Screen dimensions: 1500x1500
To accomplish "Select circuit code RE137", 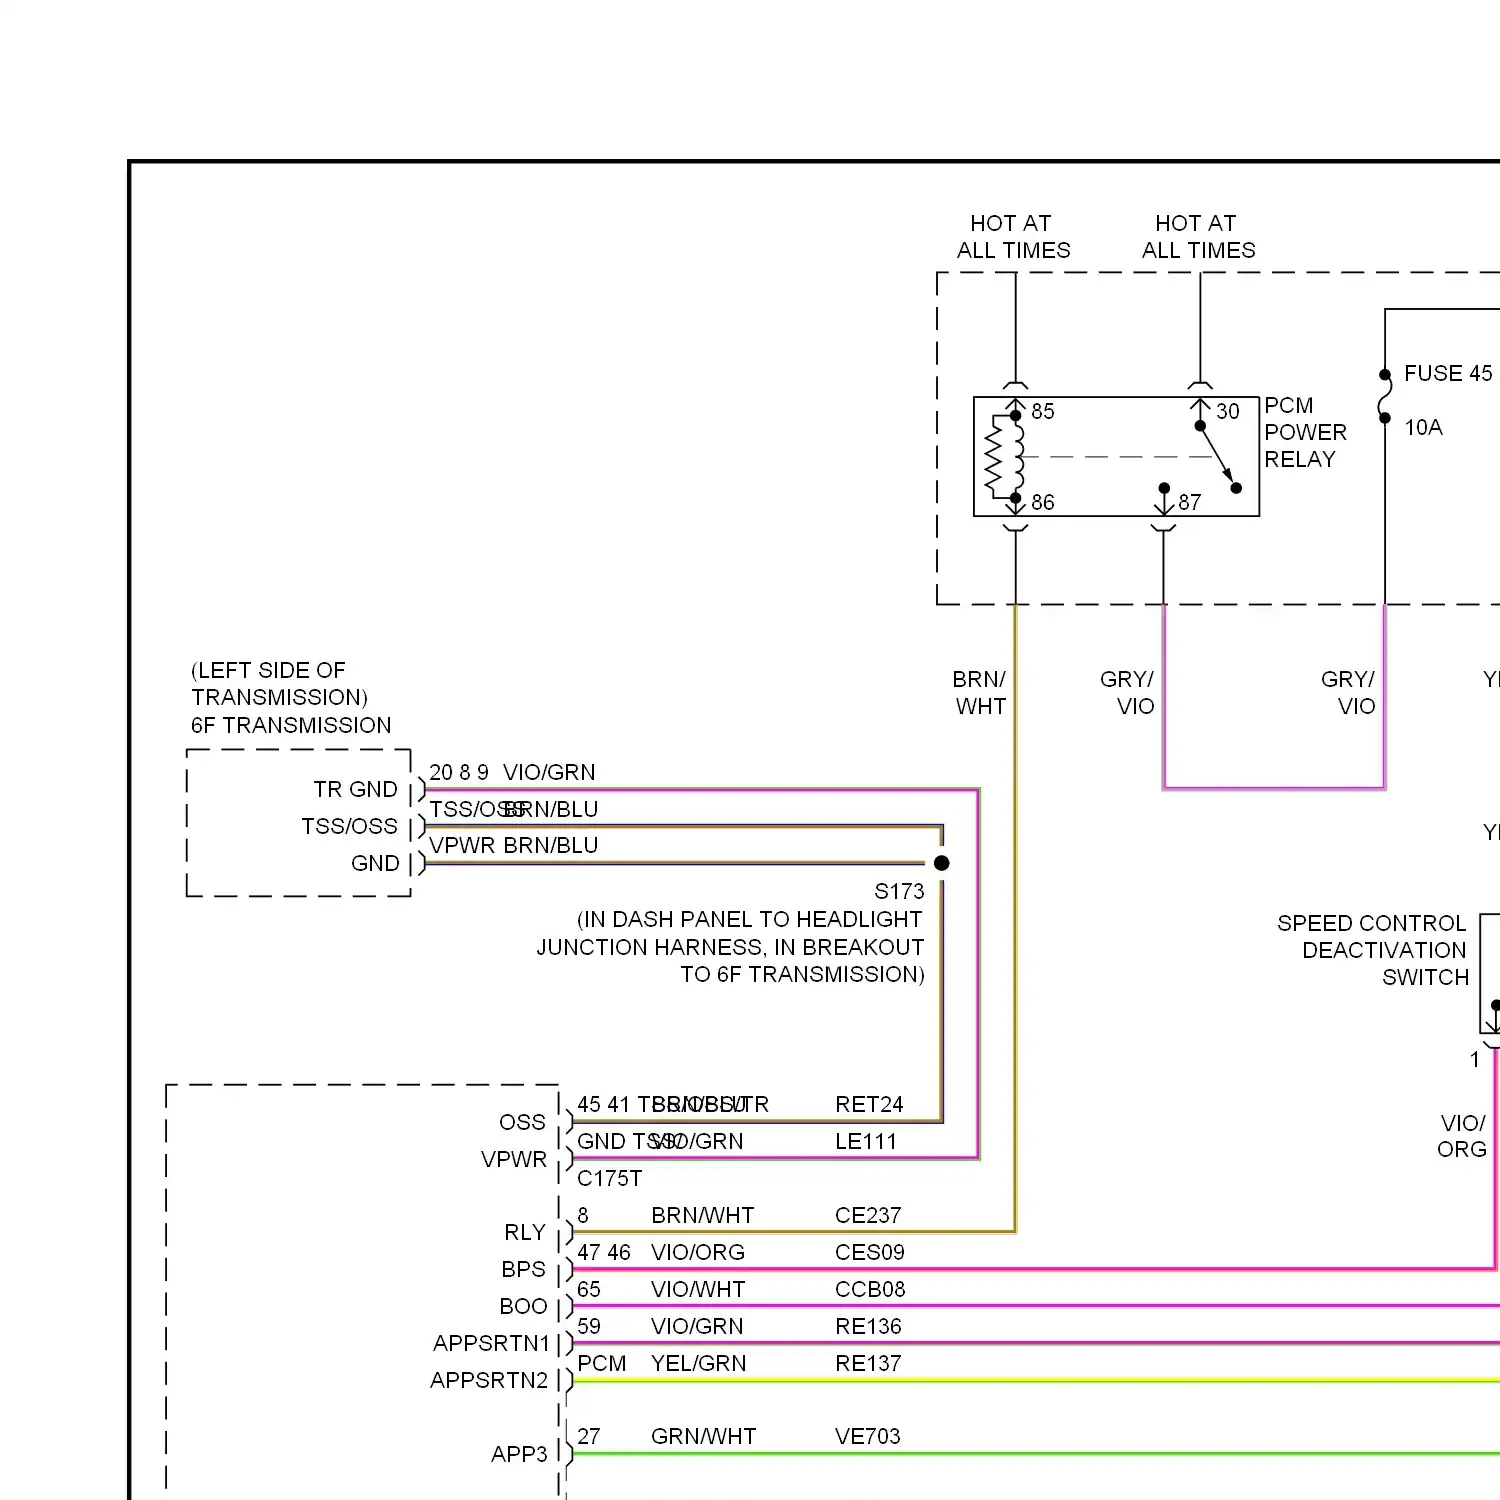I will 868,1363.
